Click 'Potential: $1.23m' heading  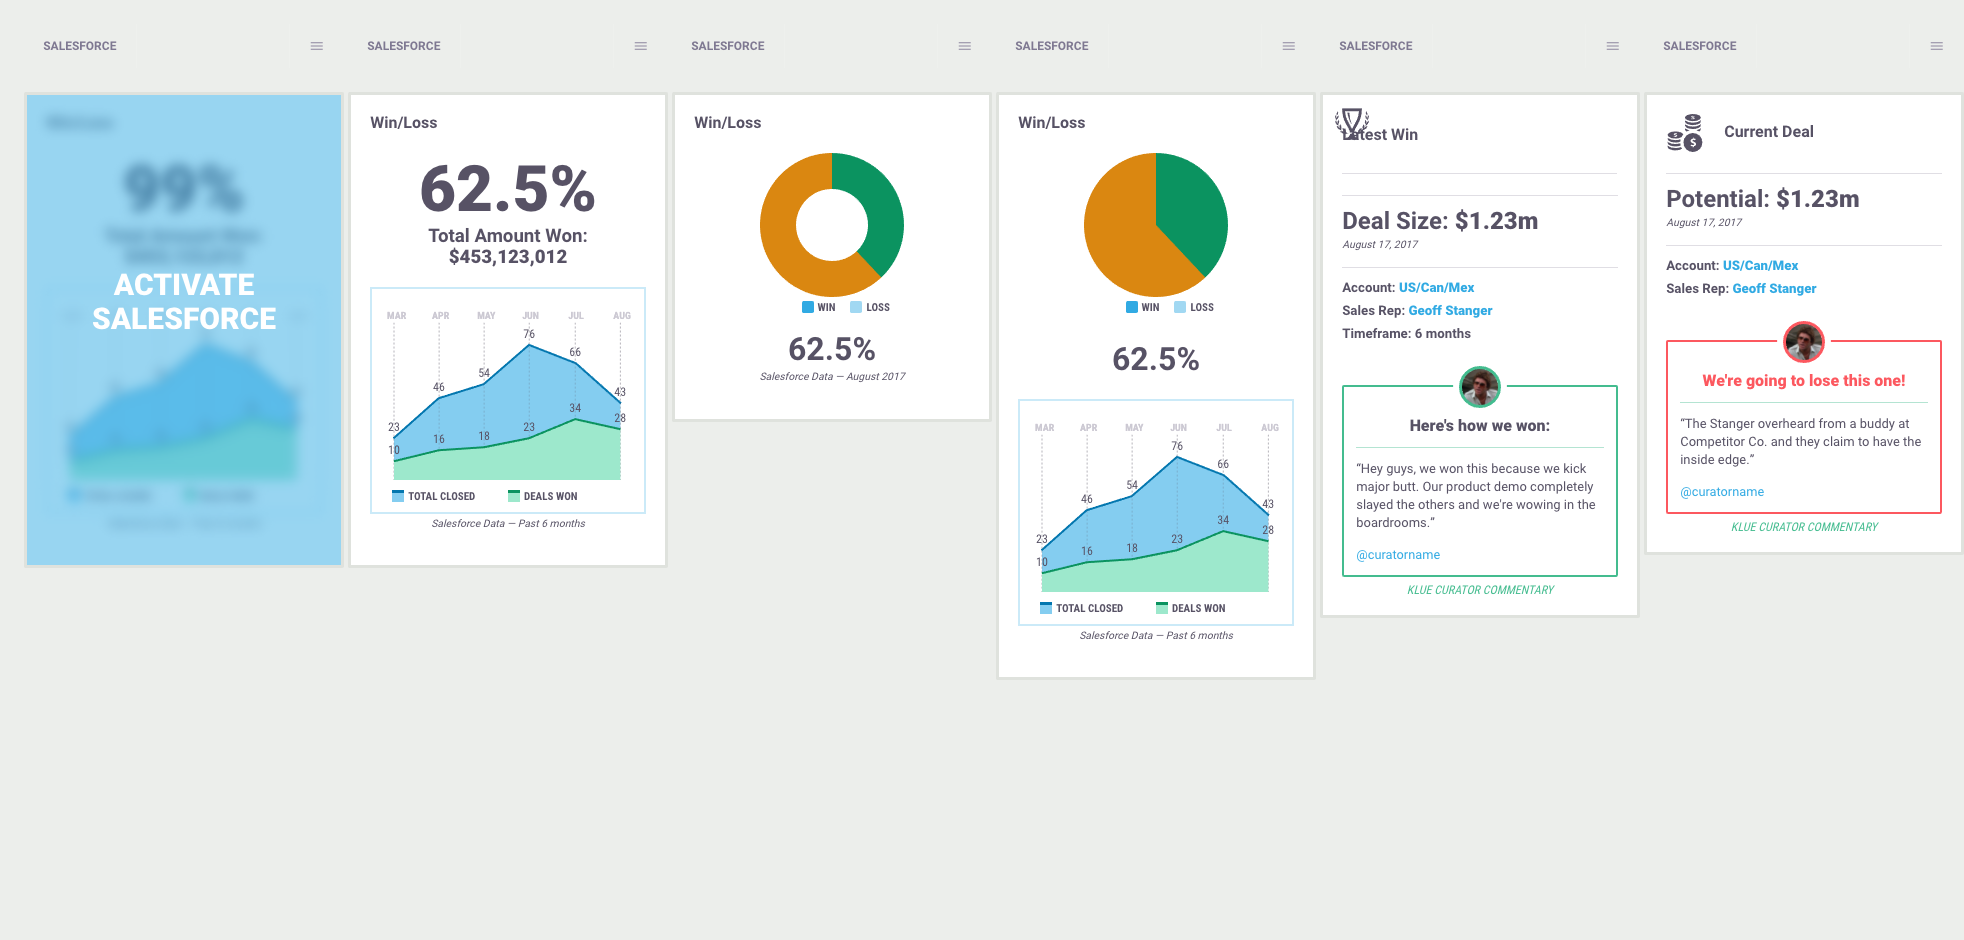1763,199
